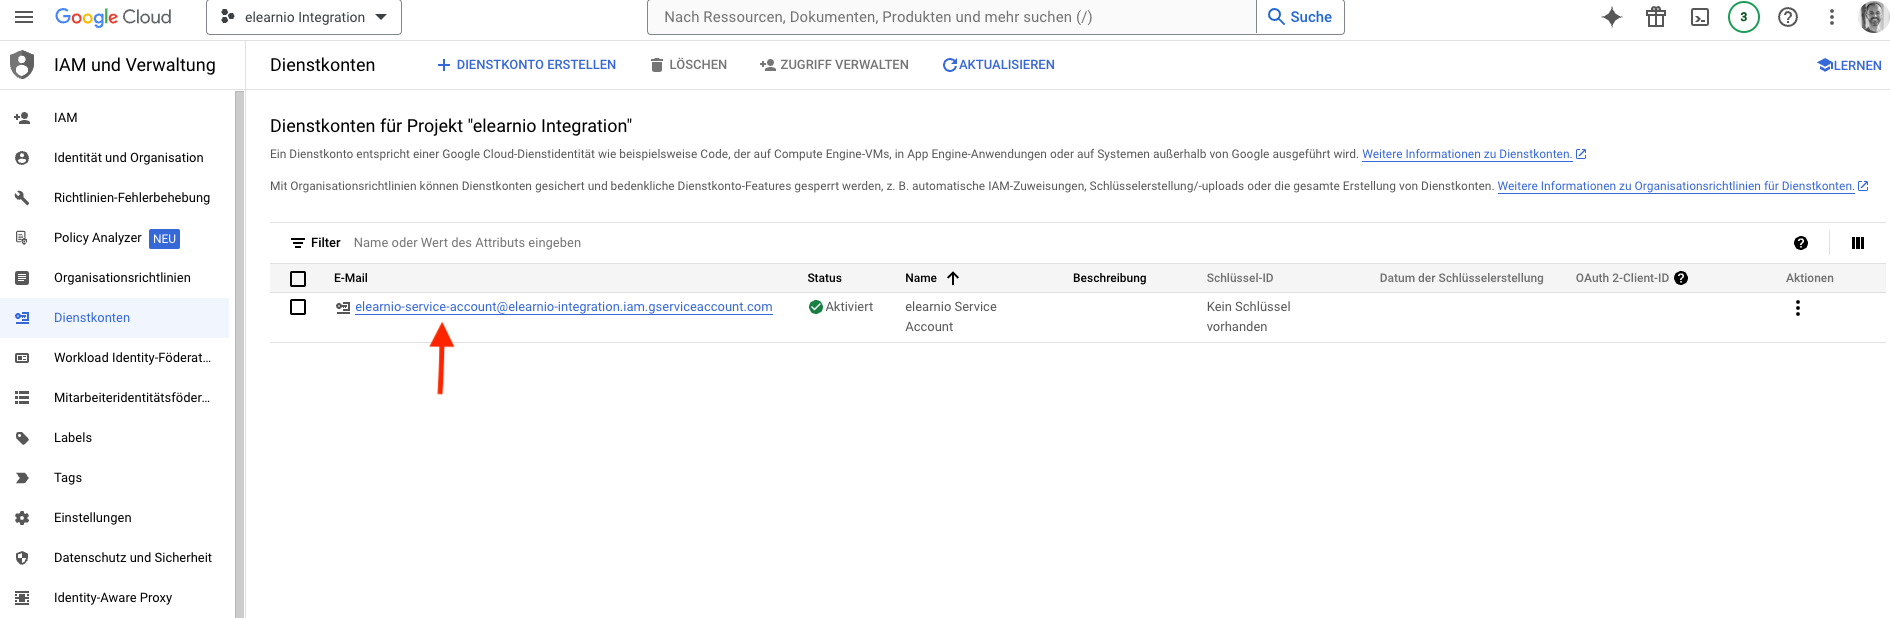
Task: Click the IAM und Verwaltung shield icon
Action: point(22,65)
